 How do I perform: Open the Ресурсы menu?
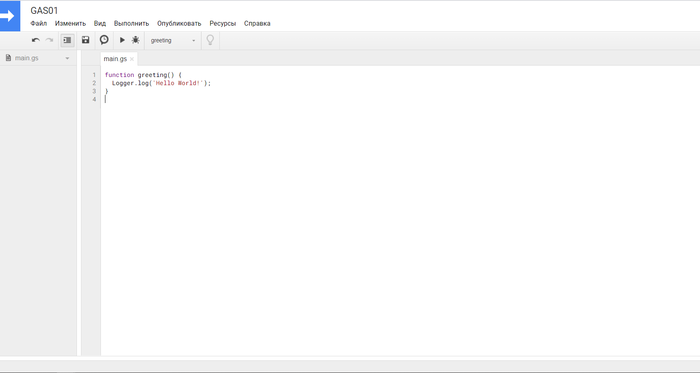[222, 23]
